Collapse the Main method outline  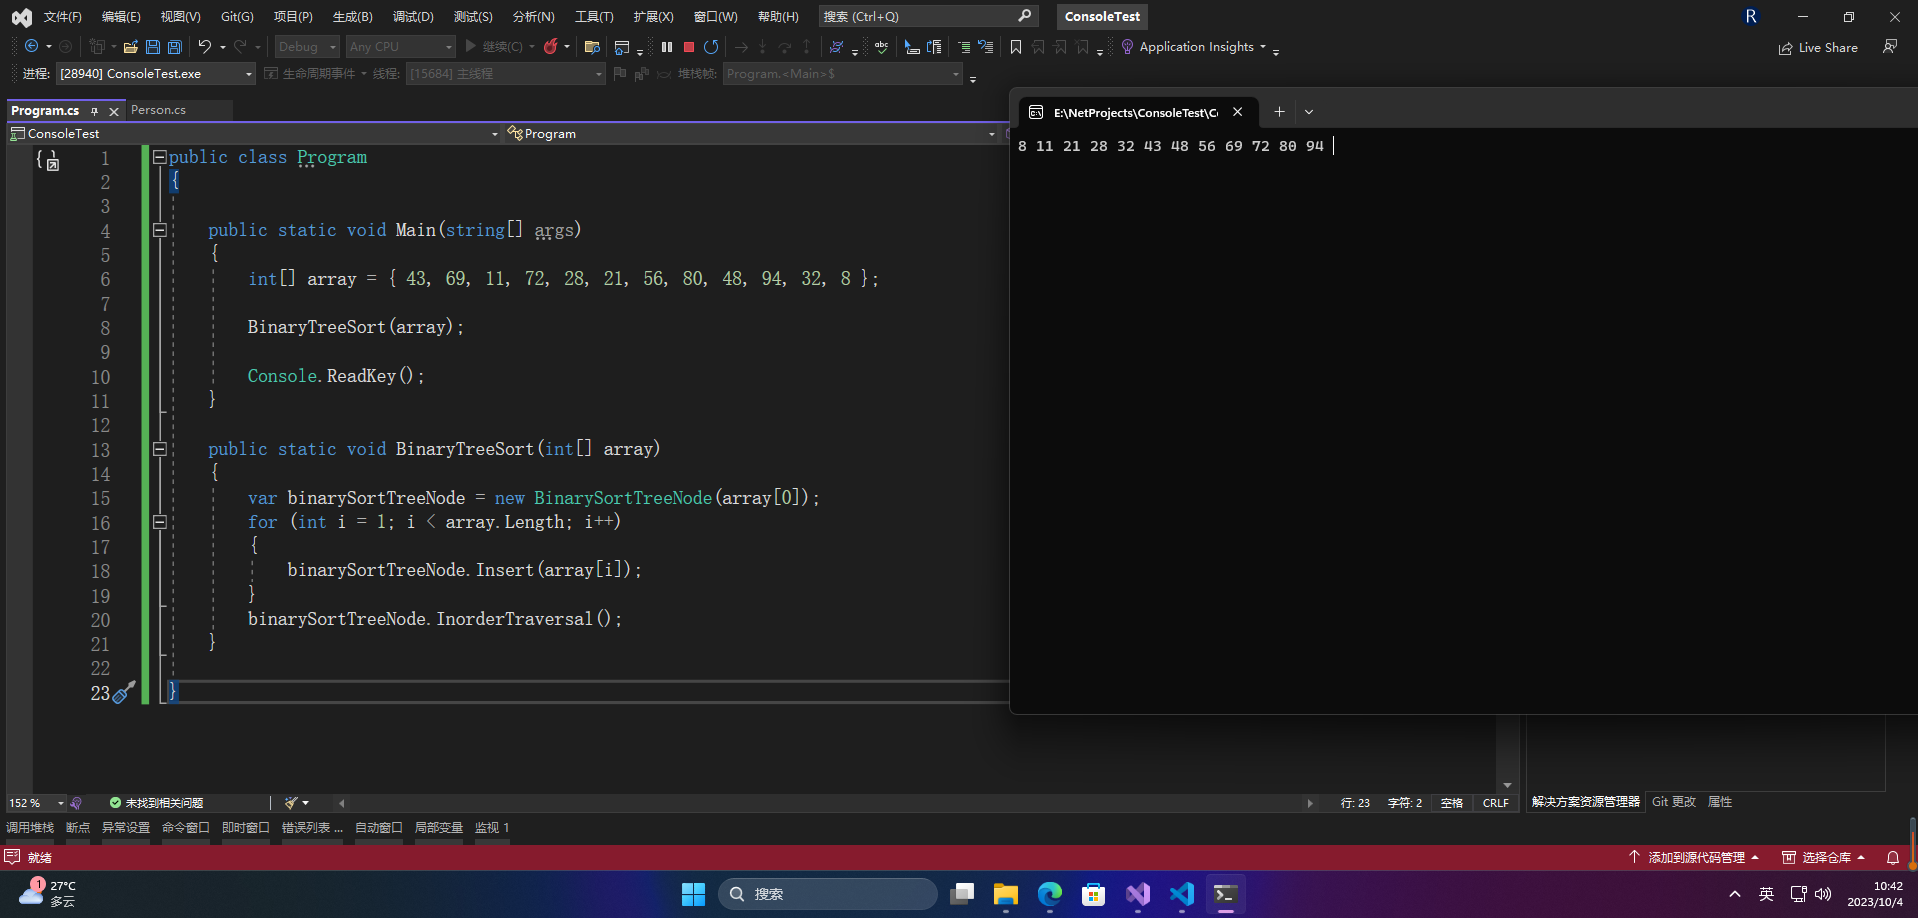tap(159, 230)
